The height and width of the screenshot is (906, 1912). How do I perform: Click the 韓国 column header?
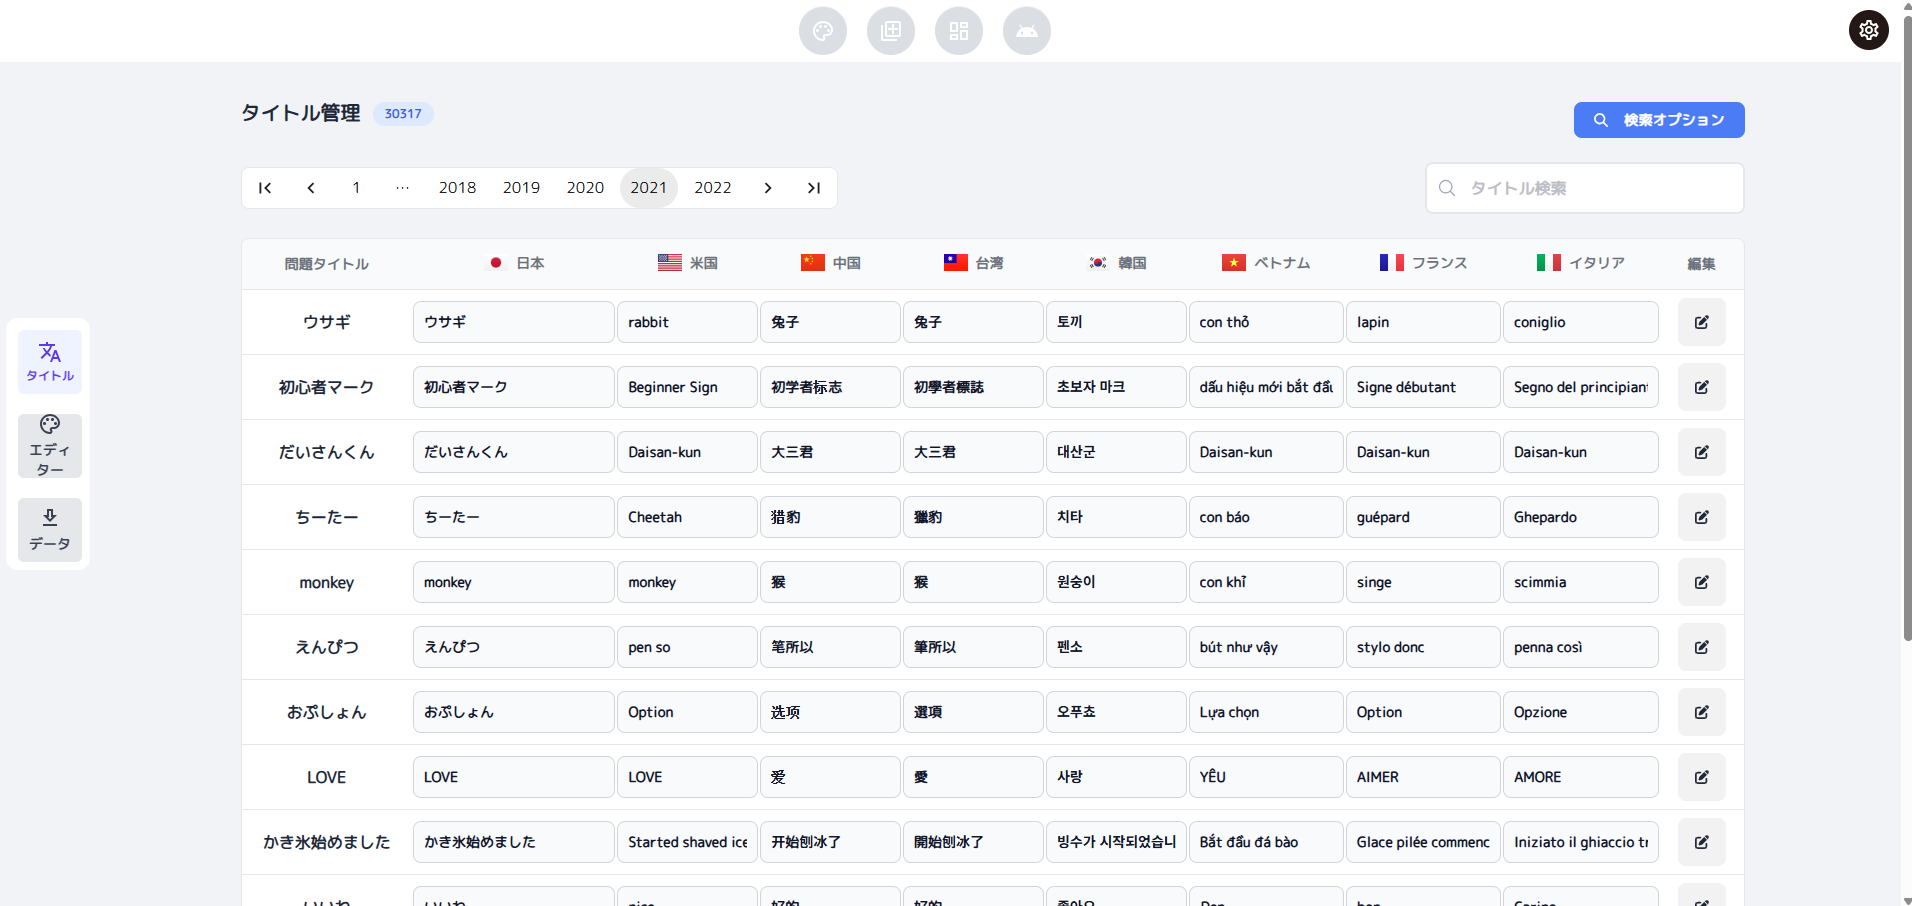point(1117,263)
